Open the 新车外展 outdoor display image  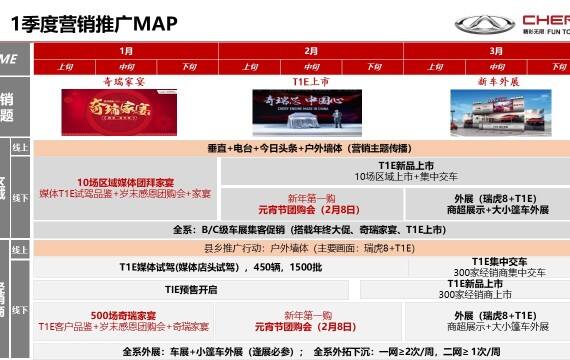(501, 113)
